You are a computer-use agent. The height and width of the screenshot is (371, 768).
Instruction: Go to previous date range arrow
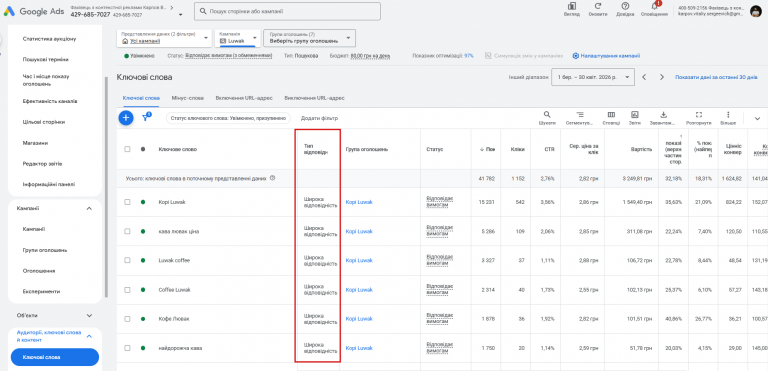click(x=645, y=77)
